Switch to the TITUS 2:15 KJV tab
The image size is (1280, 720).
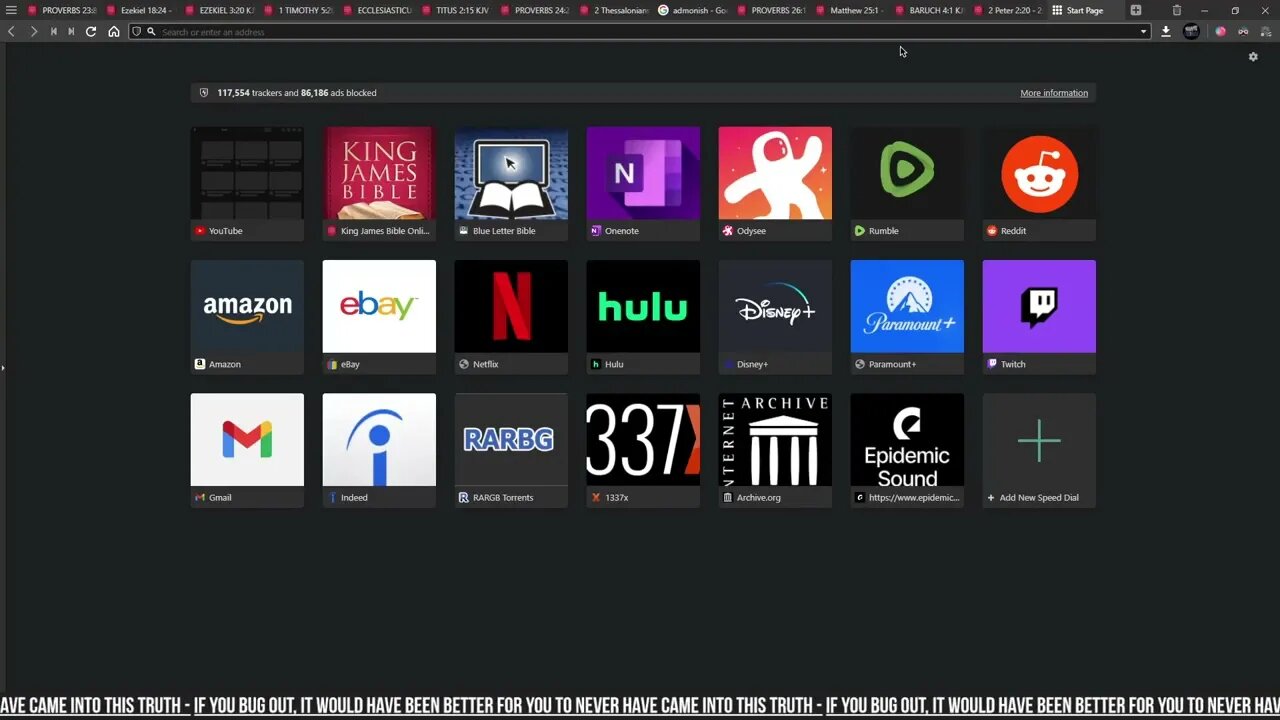(456, 10)
